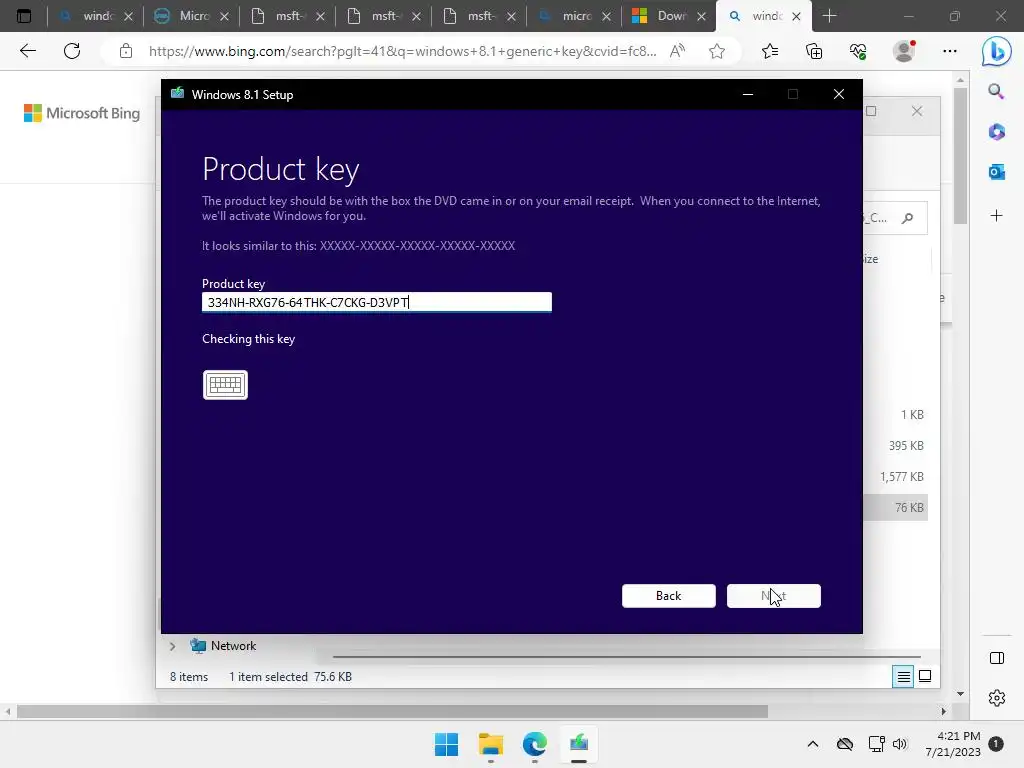Open the on-screen keyboard icon in Setup
1024x768 pixels.
225,385
